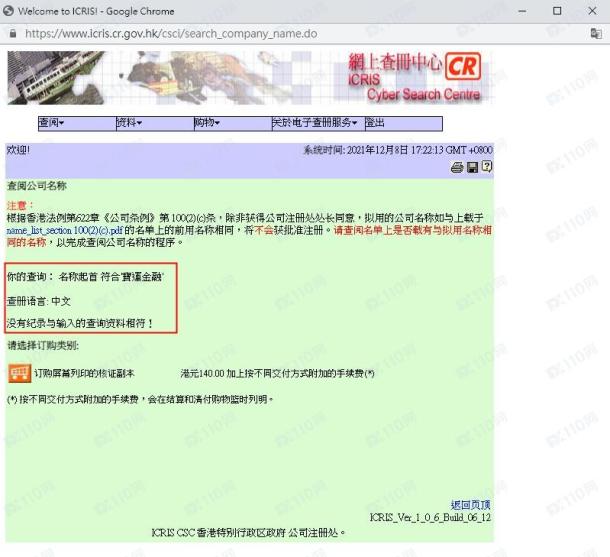The height and width of the screenshot is (557, 610).
Task: Click the 欢迎! greeting text
Action: point(18,150)
